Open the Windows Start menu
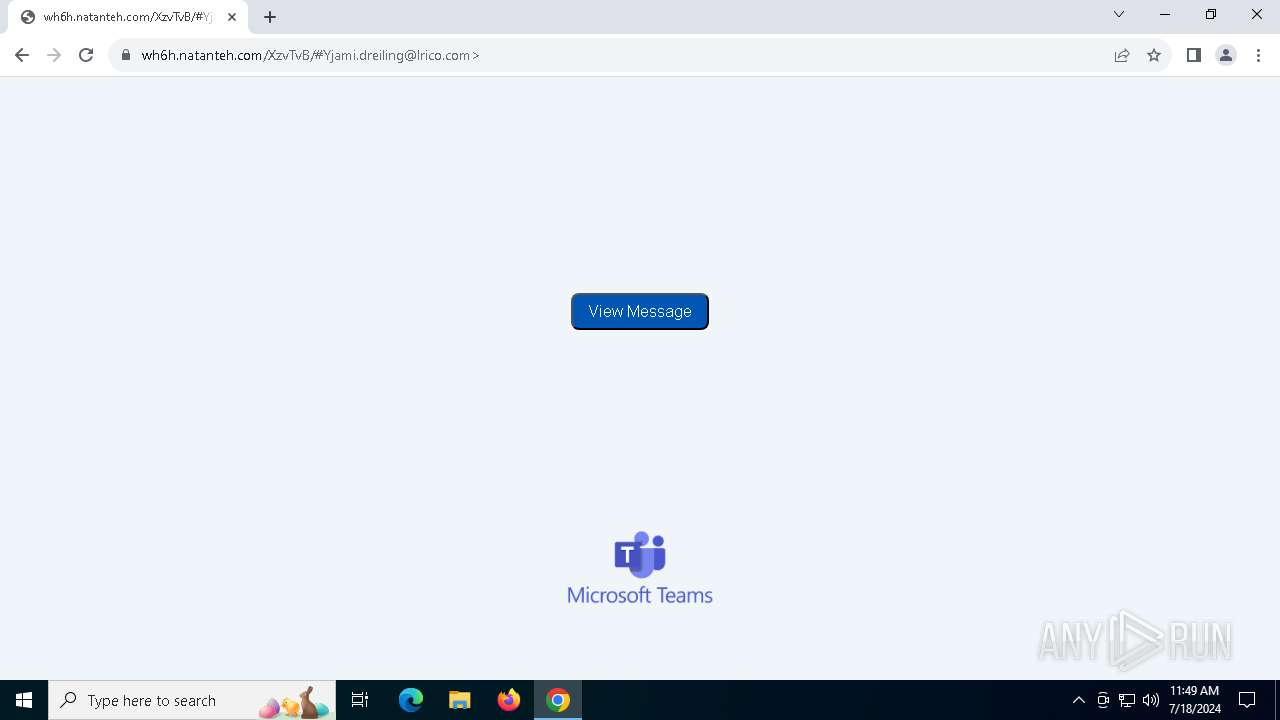 24,700
